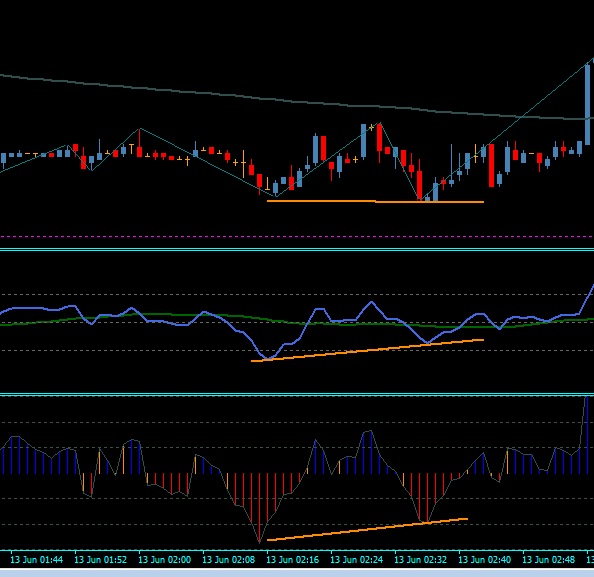Select the orange support line under price lows
Image resolution: width=594 pixels, height=577 pixels.
[375, 202]
